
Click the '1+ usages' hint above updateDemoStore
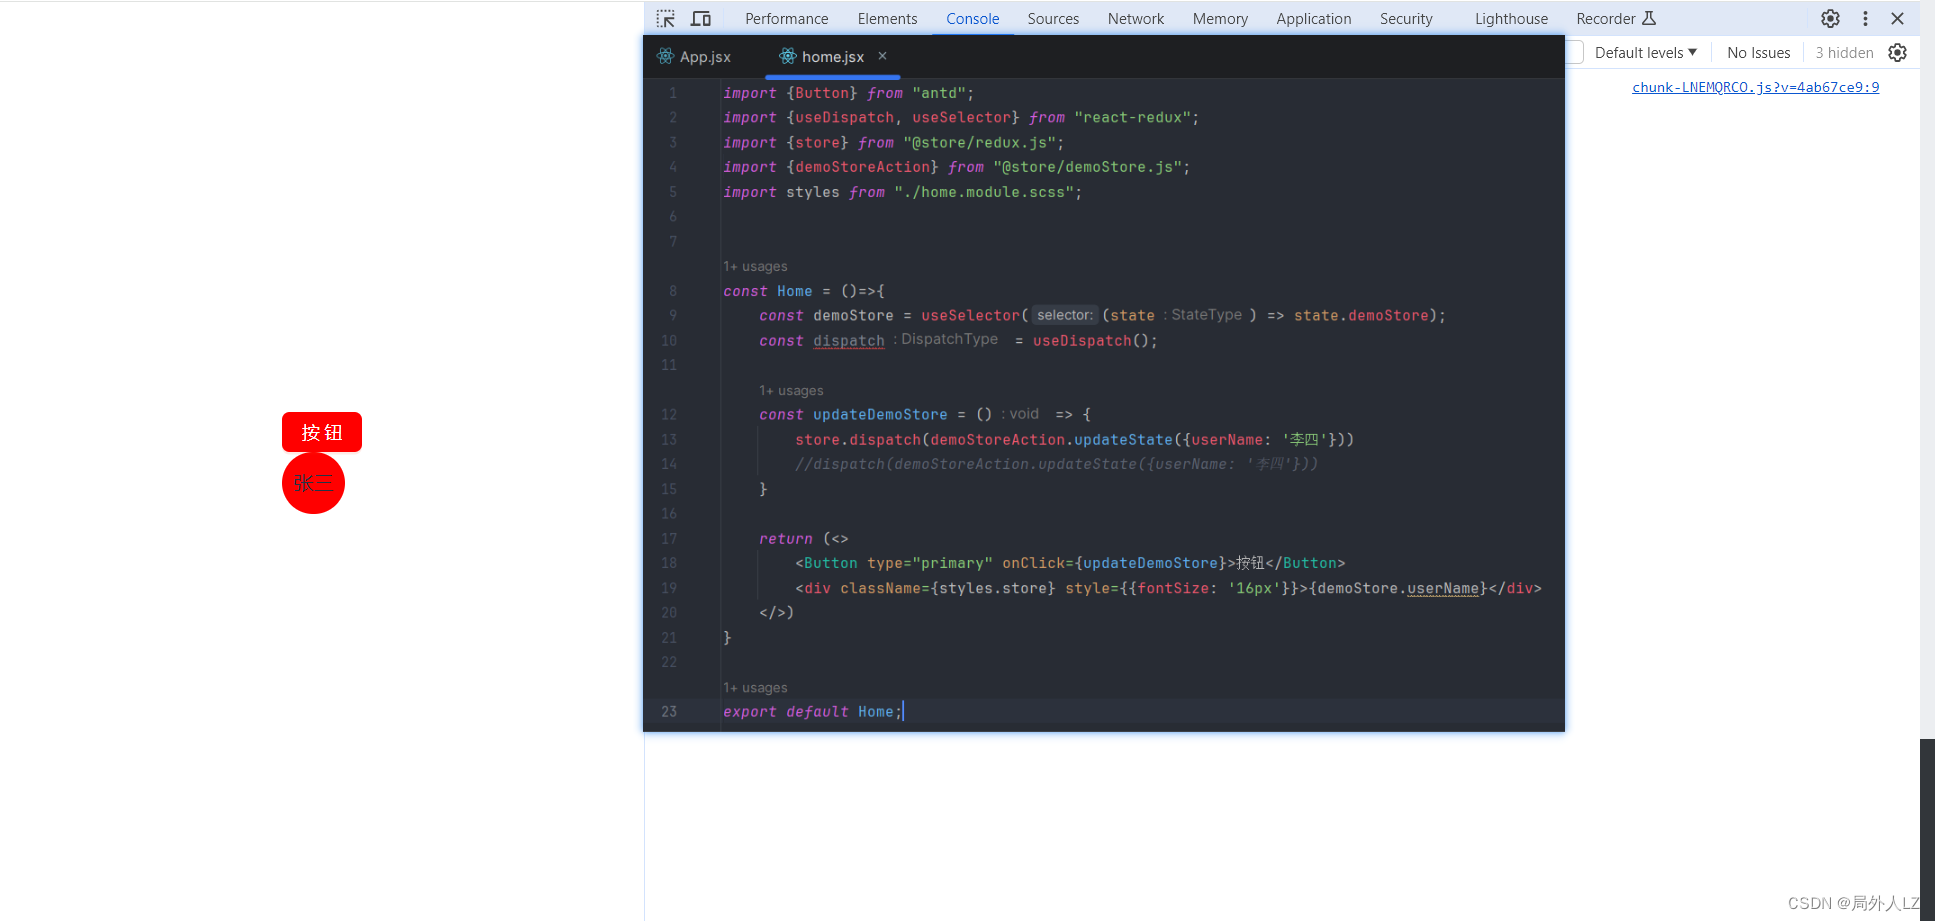click(791, 391)
